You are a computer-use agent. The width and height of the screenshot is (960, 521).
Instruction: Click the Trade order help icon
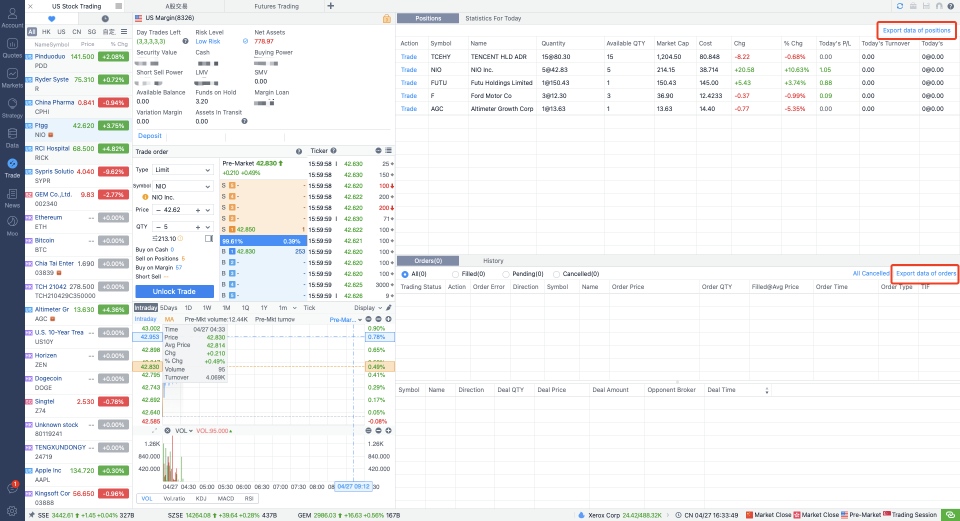coord(299,151)
